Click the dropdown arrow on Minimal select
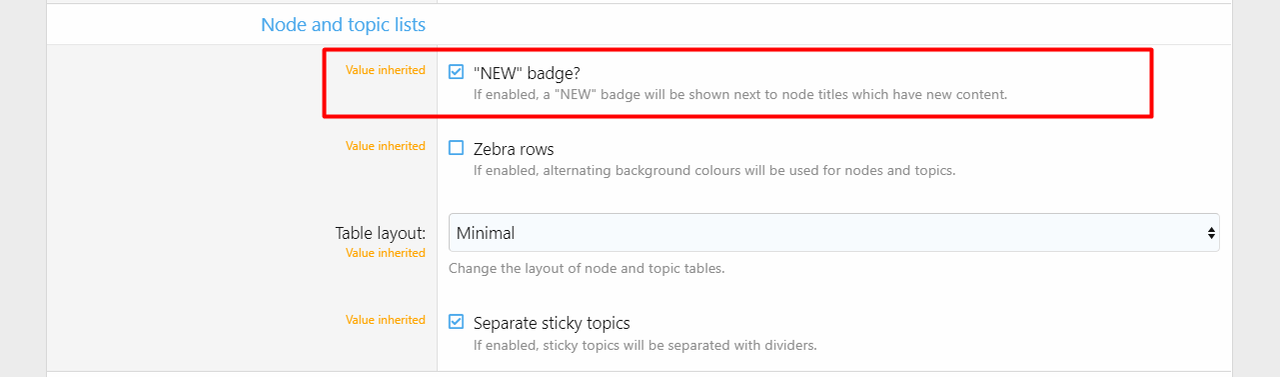 (x=1211, y=233)
